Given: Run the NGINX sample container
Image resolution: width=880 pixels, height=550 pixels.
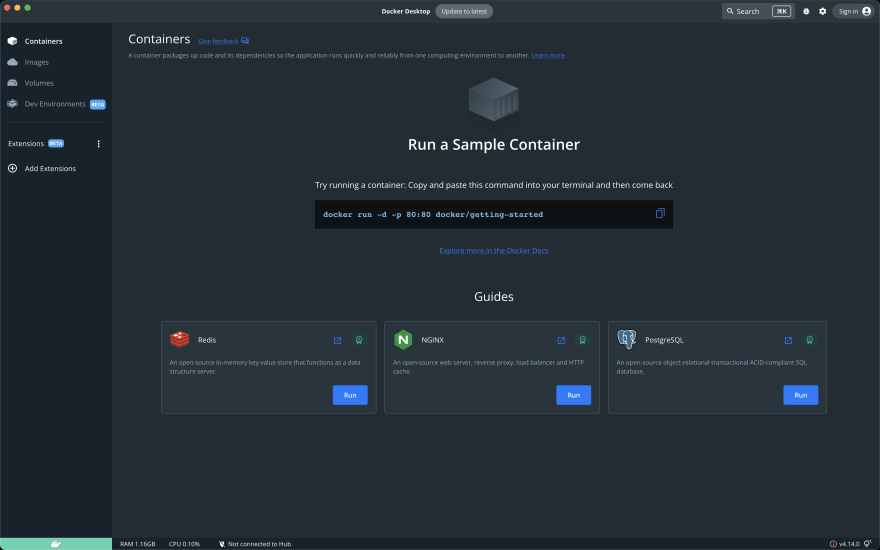Looking at the screenshot, I should 574,395.
